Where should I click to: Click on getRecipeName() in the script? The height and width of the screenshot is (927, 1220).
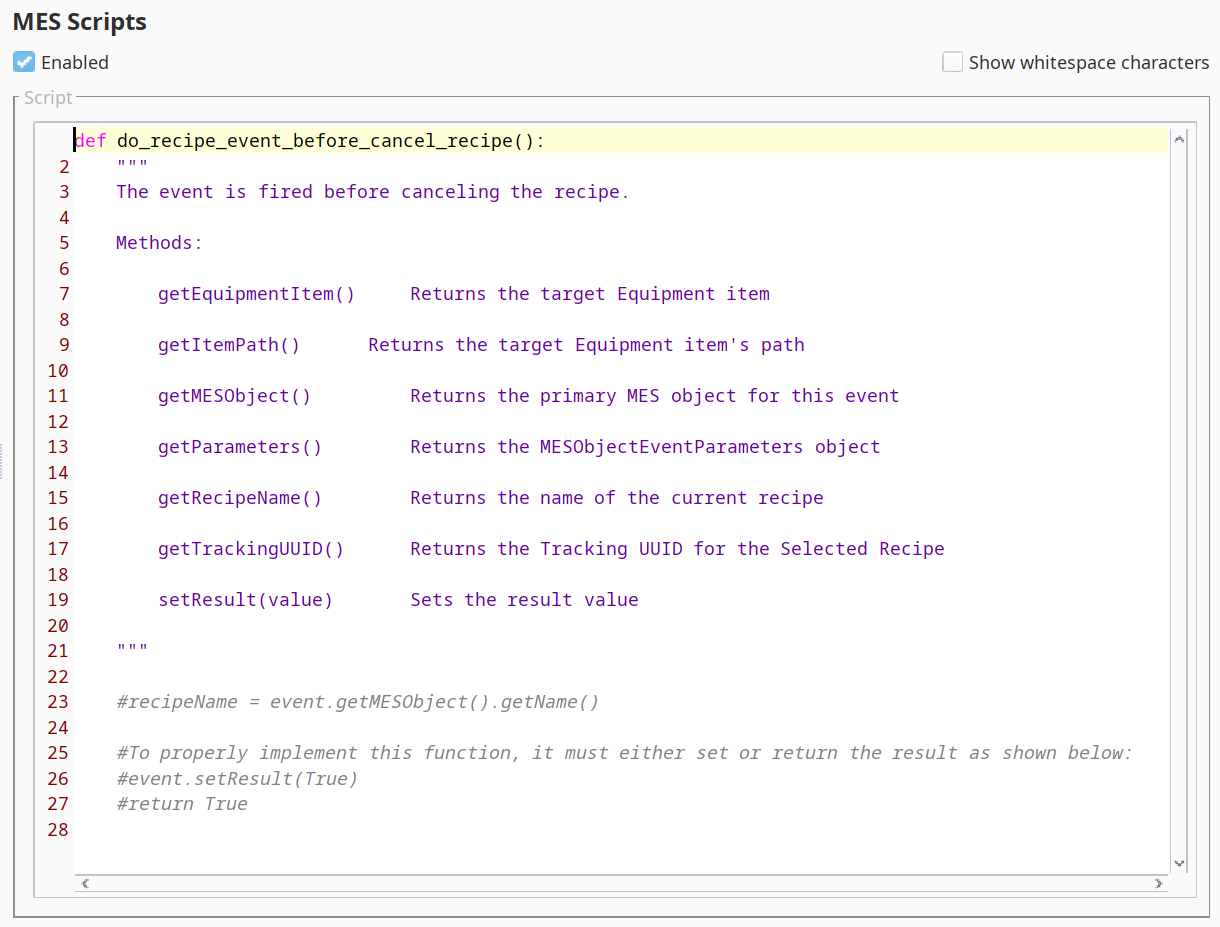point(240,498)
